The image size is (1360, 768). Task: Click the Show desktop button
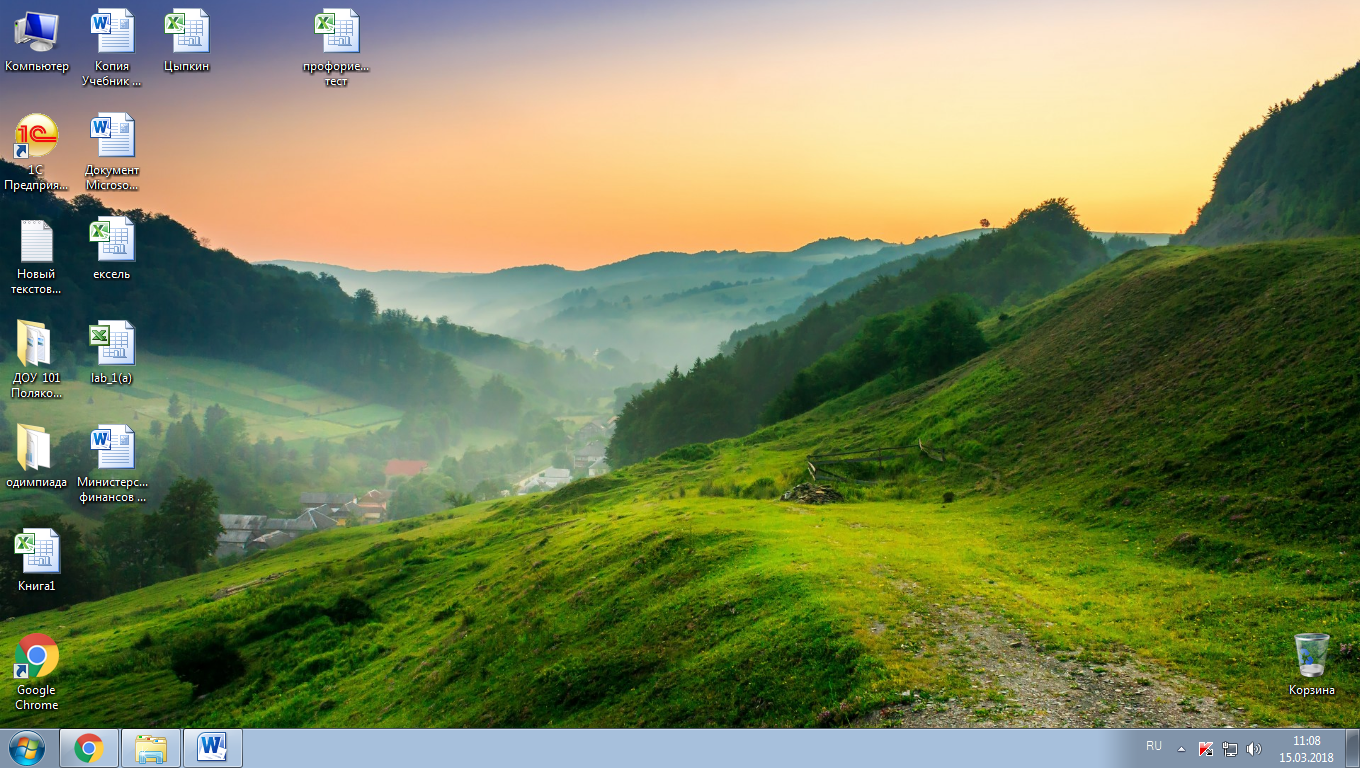[x=1352, y=748]
